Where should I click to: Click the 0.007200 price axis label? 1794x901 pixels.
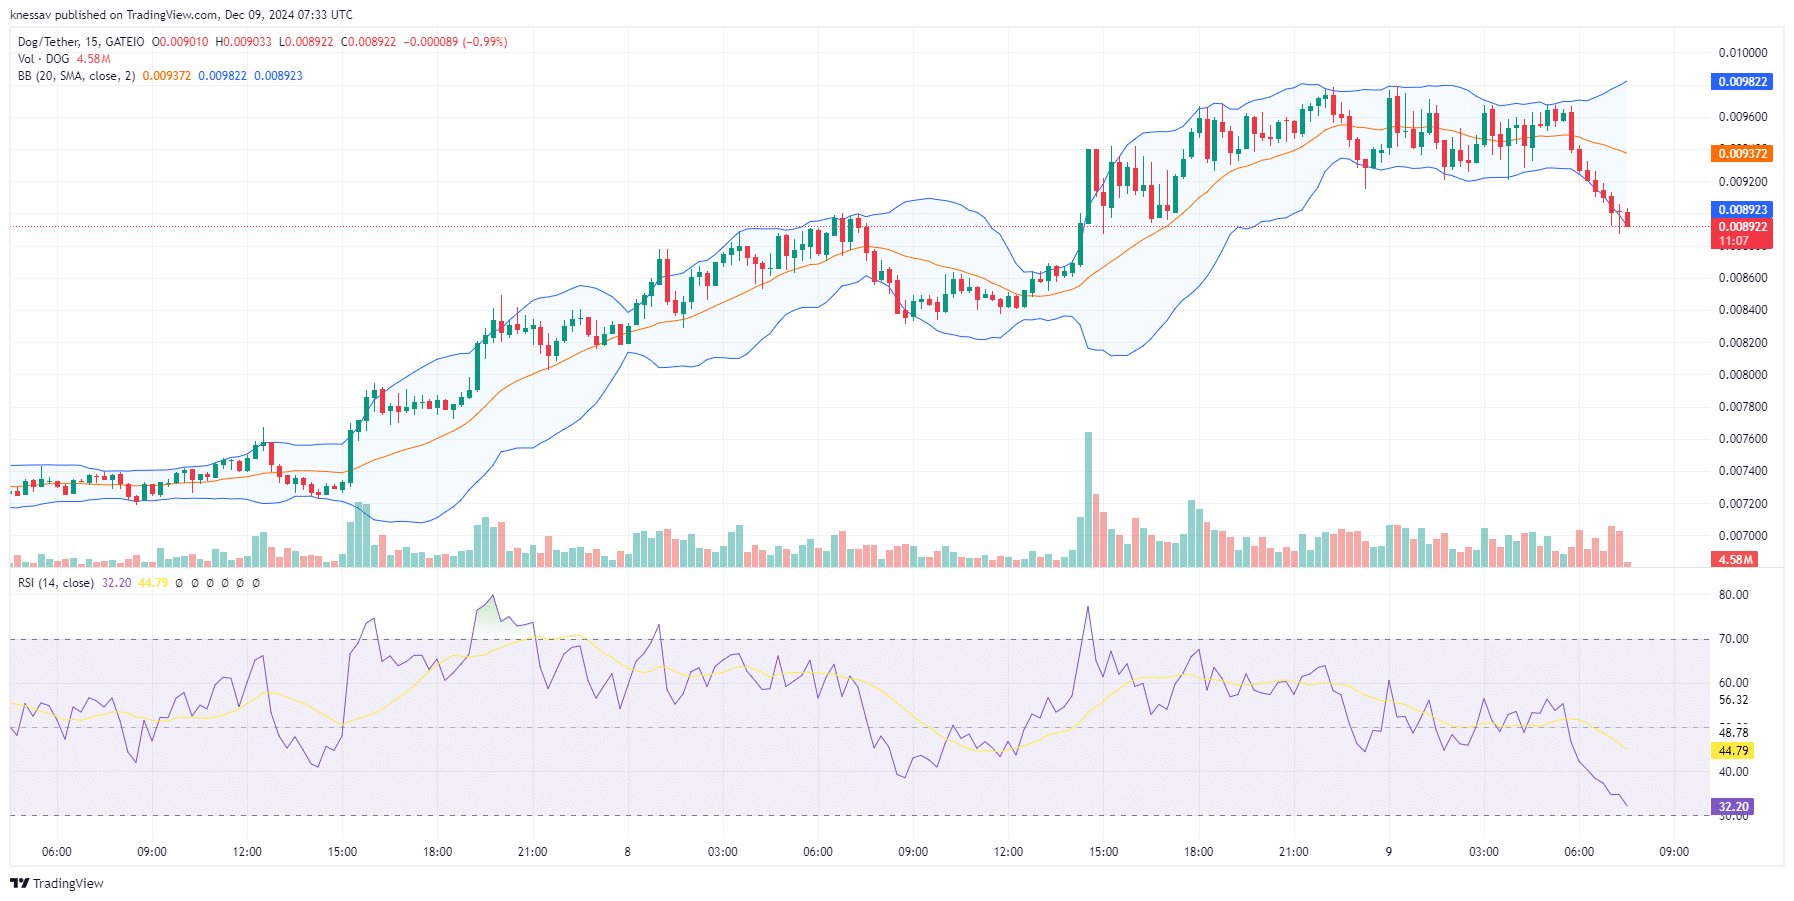tap(1742, 504)
